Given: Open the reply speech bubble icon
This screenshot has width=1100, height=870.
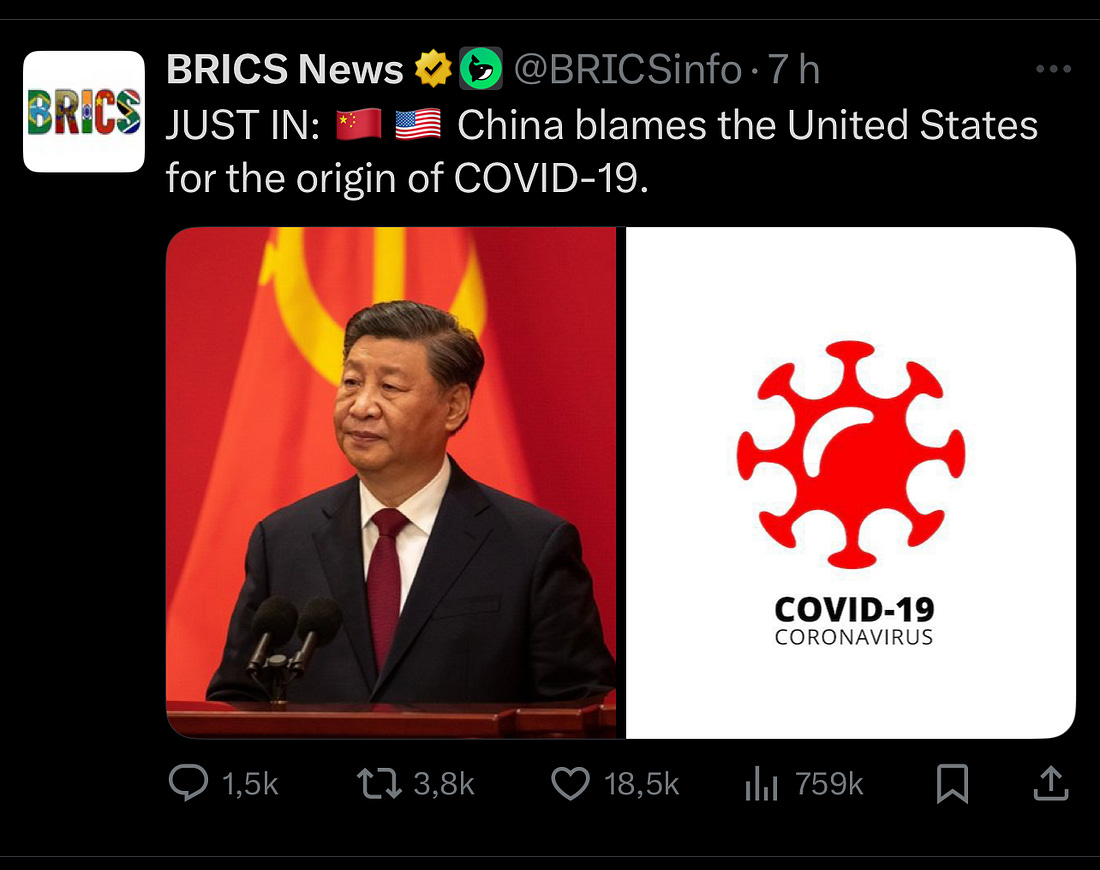Looking at the screenshot, I should [x=188, y=782].
